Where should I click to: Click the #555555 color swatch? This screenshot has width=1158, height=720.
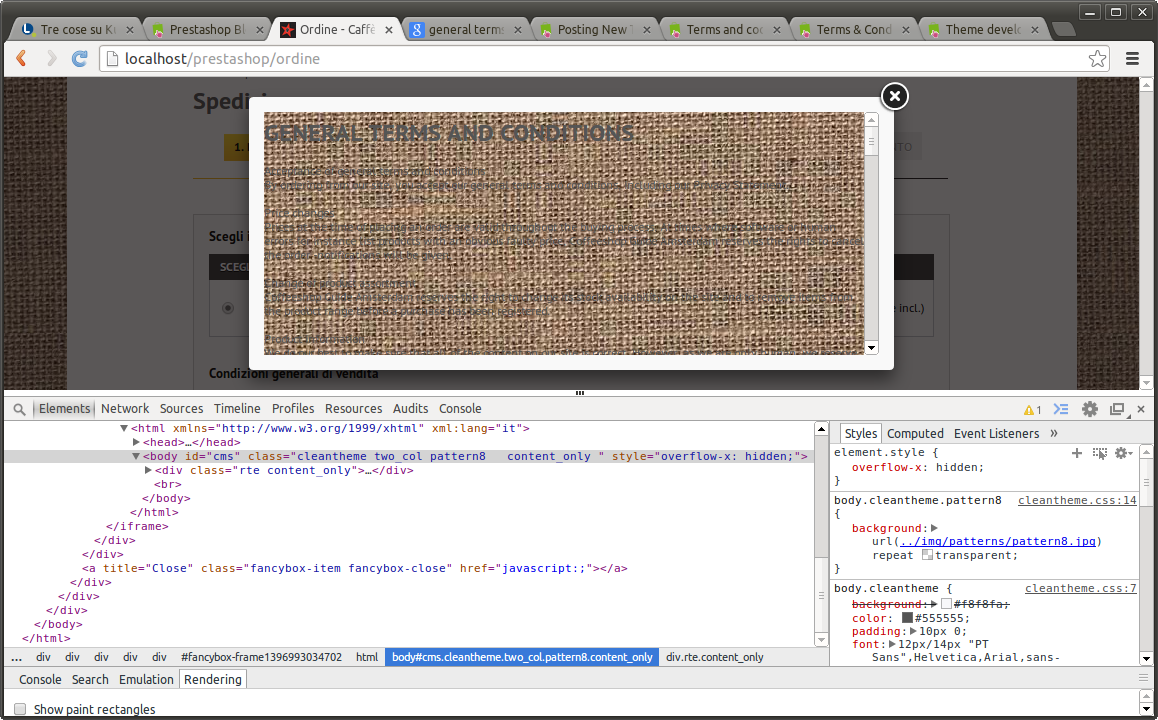[x=907, y=617]
